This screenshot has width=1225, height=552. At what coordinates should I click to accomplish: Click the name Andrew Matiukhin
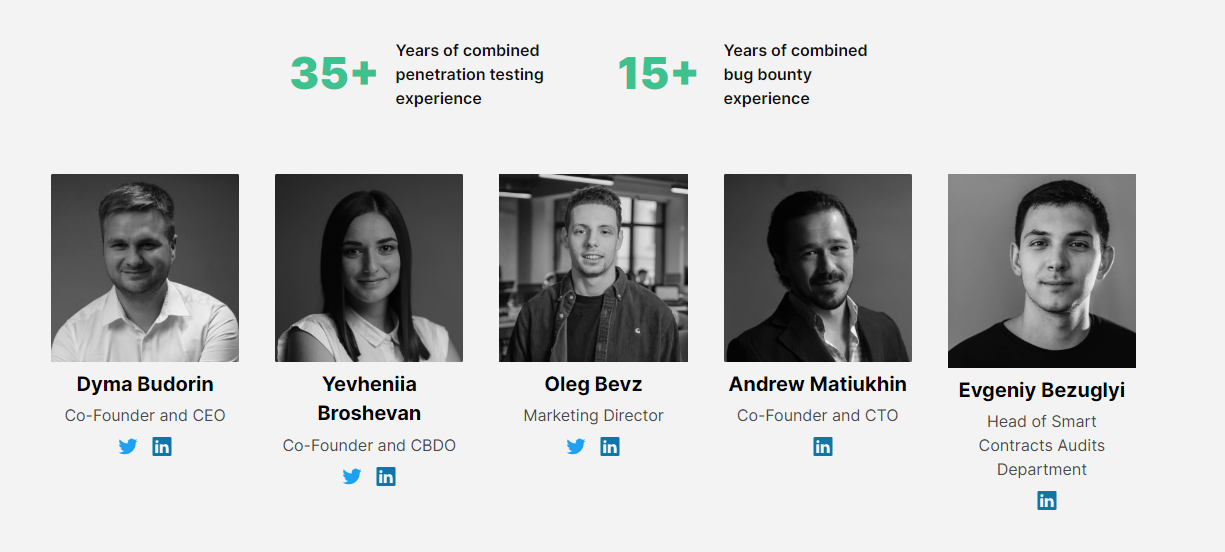pos(818,384)
